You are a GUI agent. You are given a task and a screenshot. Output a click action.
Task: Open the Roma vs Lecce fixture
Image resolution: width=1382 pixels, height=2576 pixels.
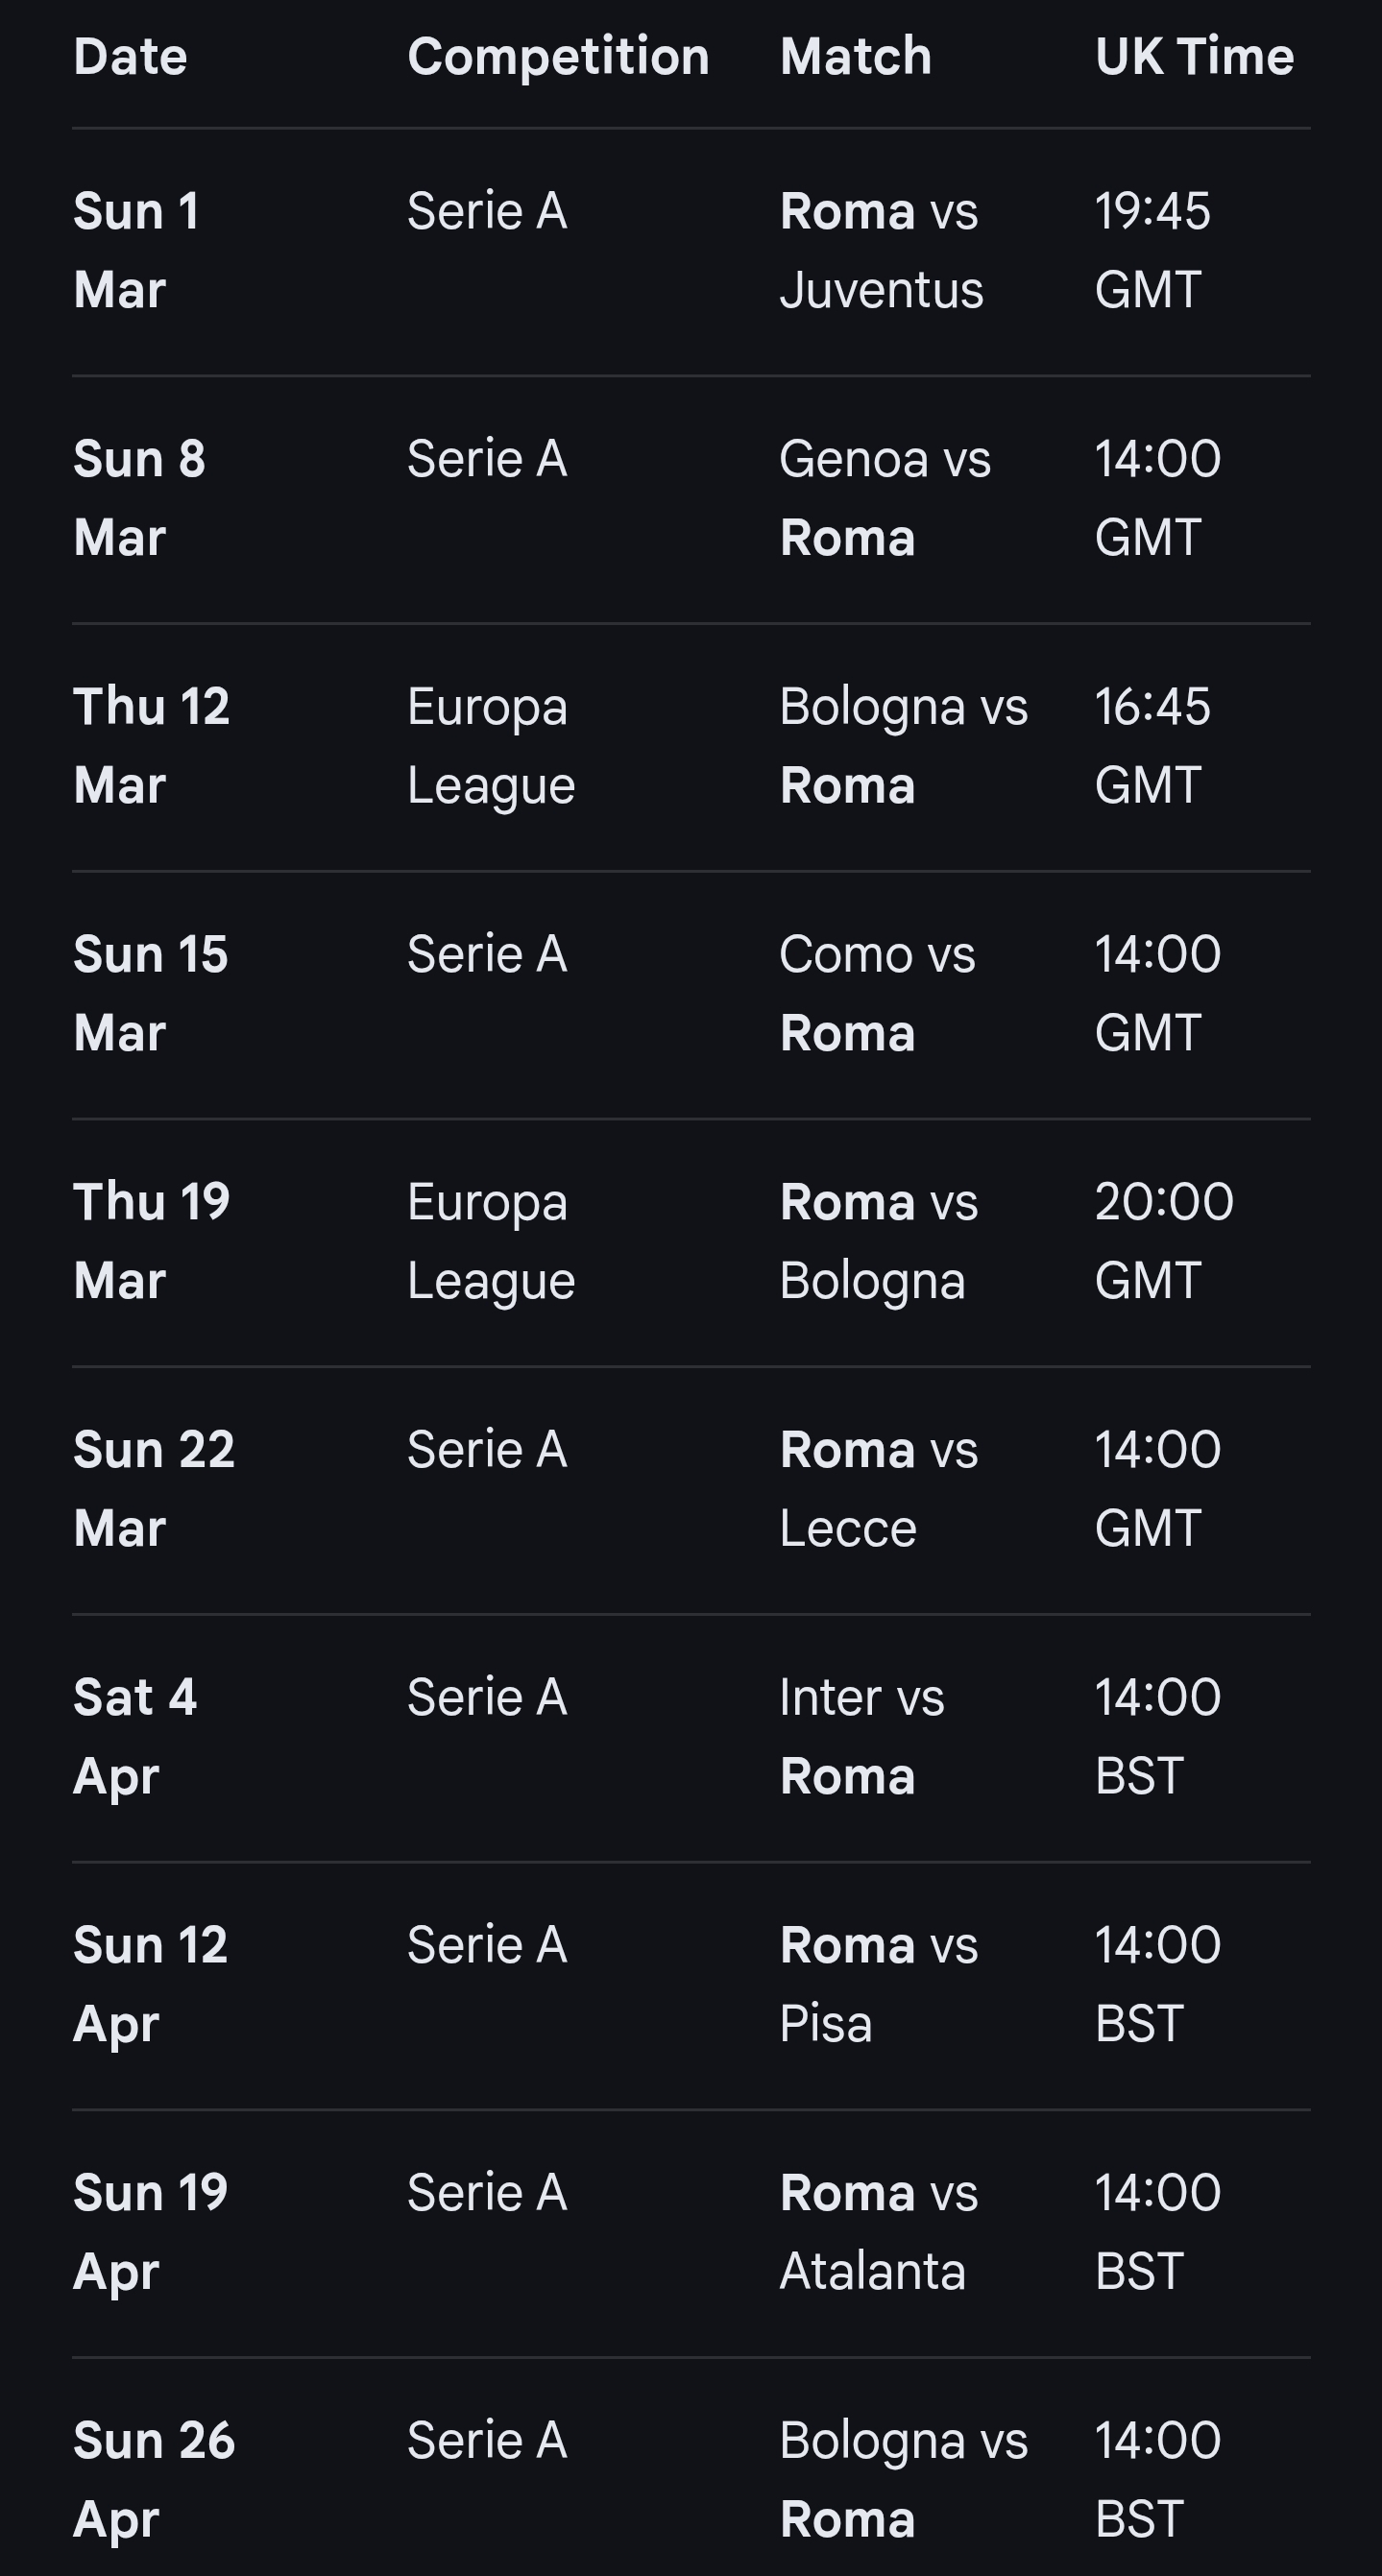point(878,1488)
